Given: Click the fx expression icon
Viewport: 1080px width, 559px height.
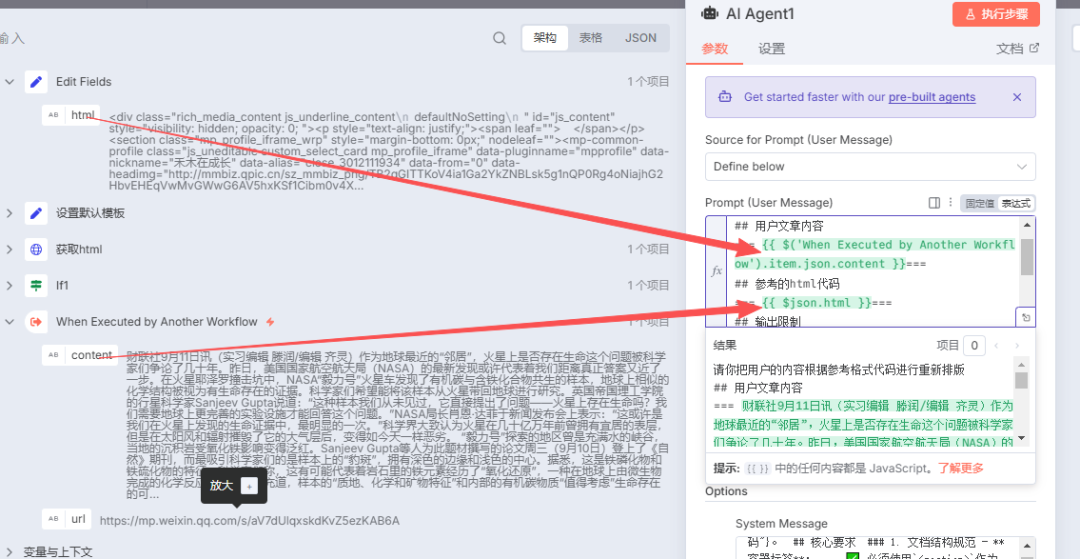Looking at the screenshot, I should point(716,271).
